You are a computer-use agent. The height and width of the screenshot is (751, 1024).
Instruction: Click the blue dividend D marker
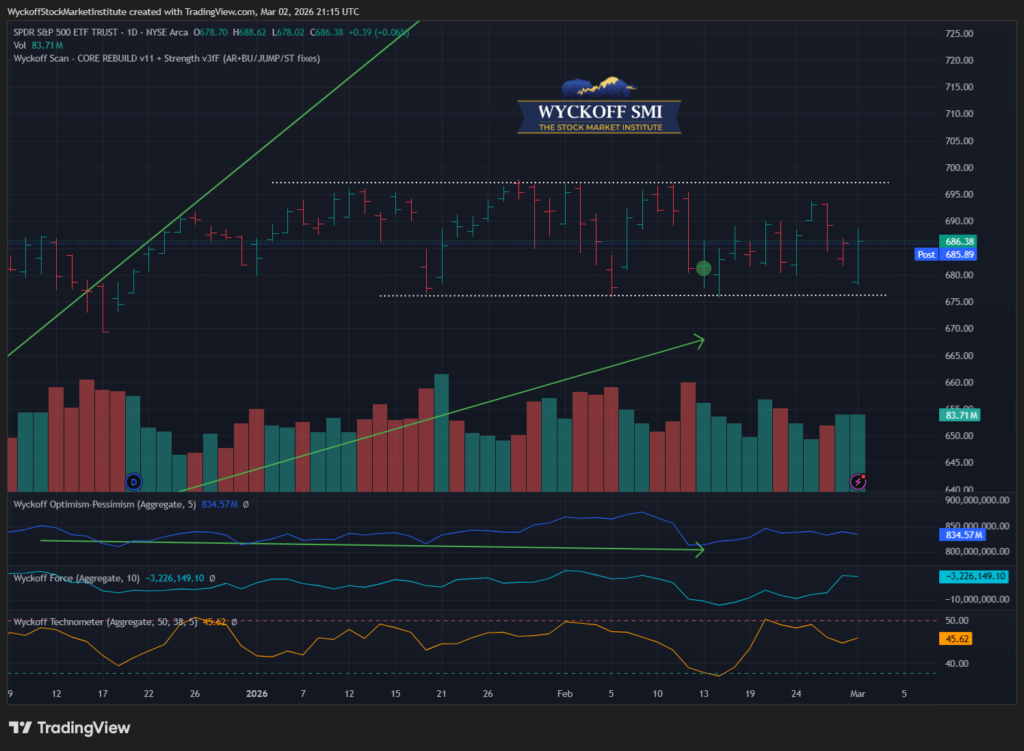point(131,481)
